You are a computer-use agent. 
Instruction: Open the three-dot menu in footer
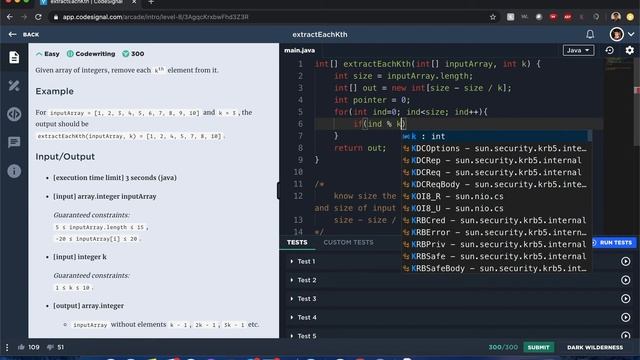pos(7,347)
